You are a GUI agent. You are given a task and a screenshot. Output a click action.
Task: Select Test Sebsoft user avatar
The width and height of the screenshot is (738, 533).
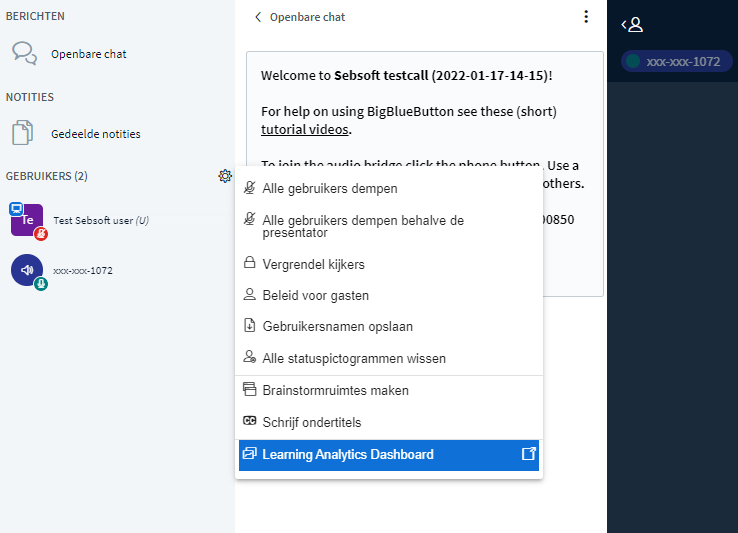coord(27,220)
